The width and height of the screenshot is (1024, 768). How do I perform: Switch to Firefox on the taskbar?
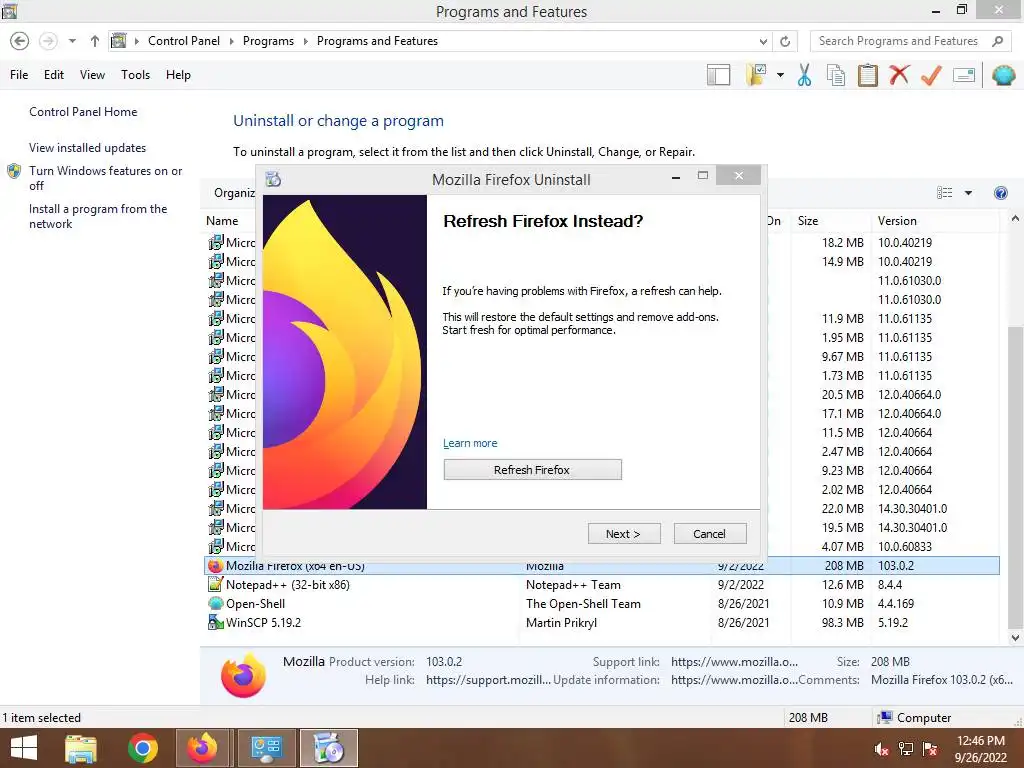pyautogui.click(x=202, y=748)
